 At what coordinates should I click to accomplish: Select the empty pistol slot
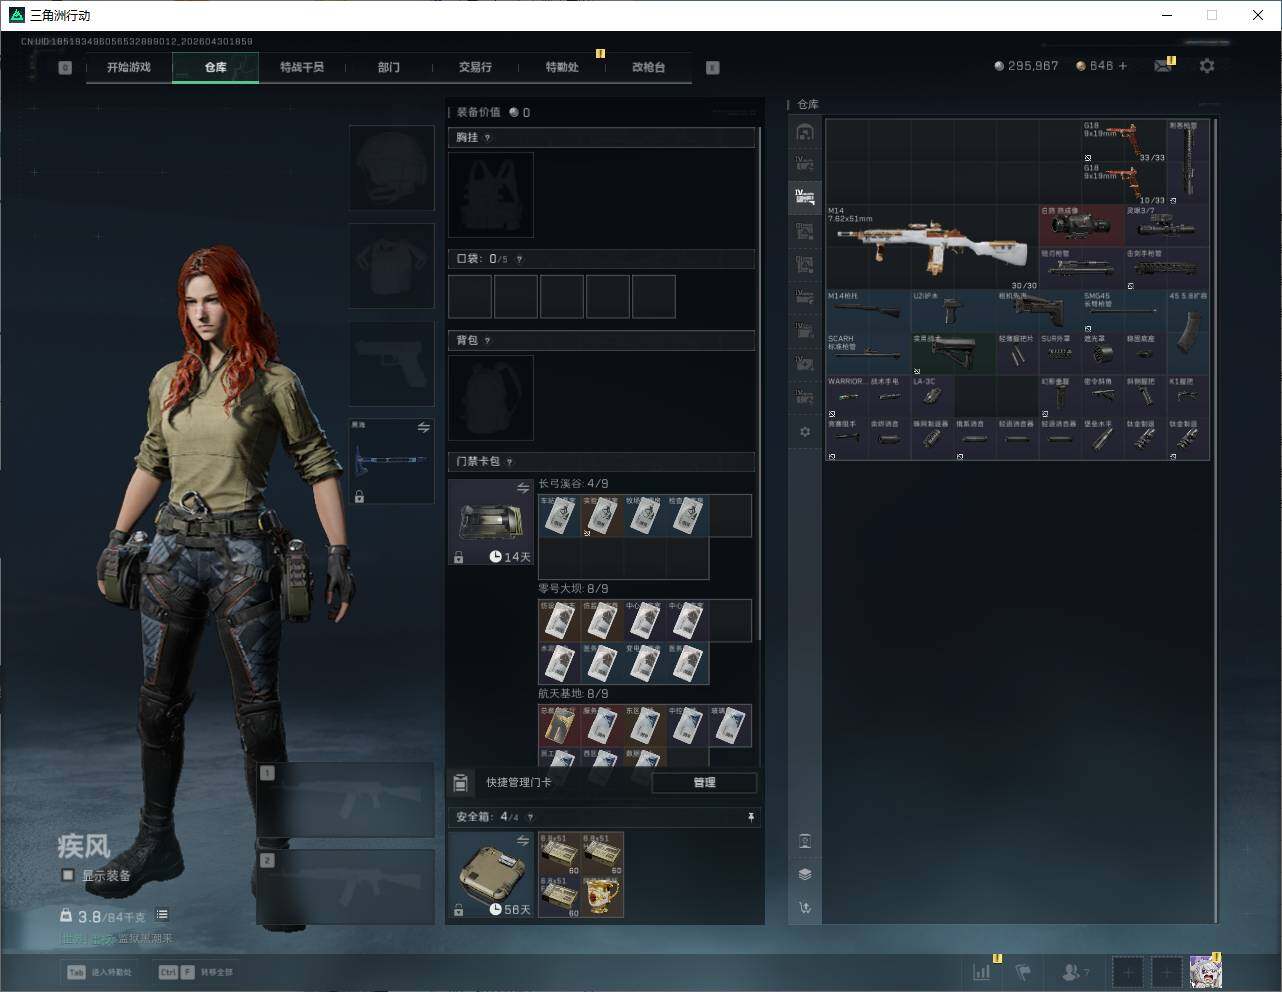391,363
